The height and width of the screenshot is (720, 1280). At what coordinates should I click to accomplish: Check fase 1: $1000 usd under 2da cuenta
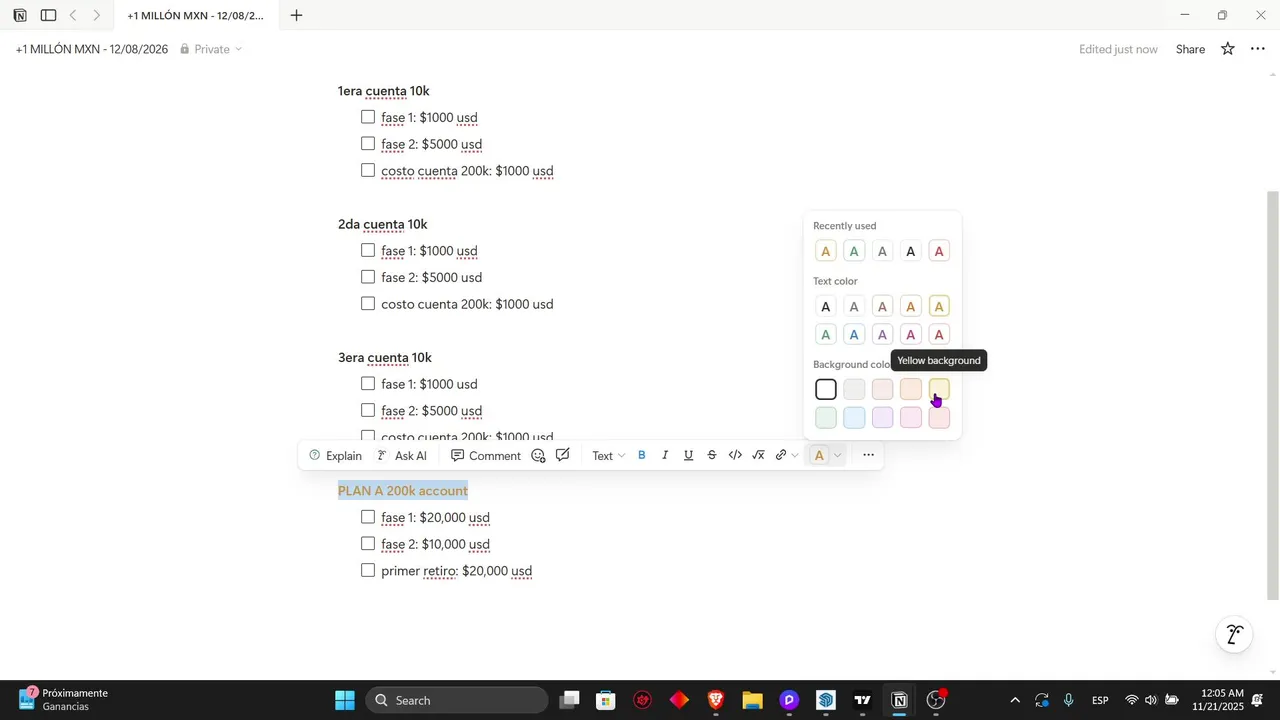click(x=368, y=250)
